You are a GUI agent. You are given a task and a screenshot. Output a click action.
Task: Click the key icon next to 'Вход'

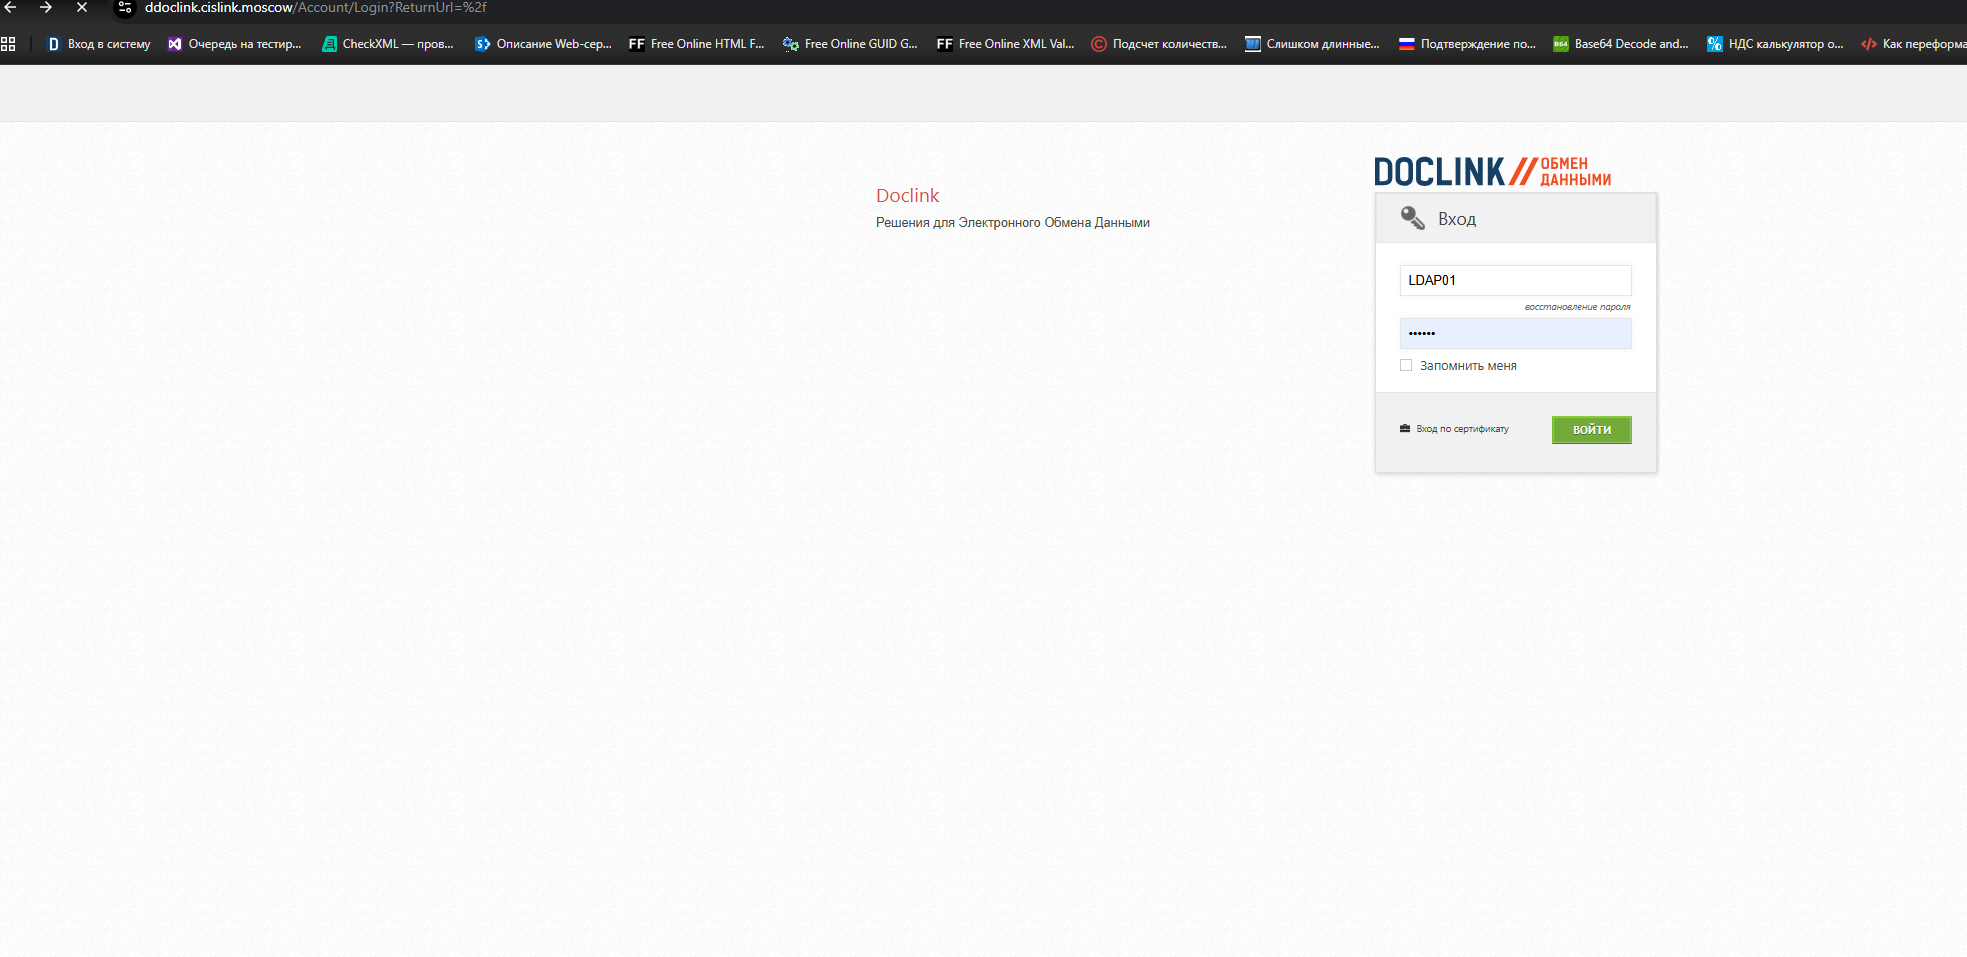click(1412, 218)
